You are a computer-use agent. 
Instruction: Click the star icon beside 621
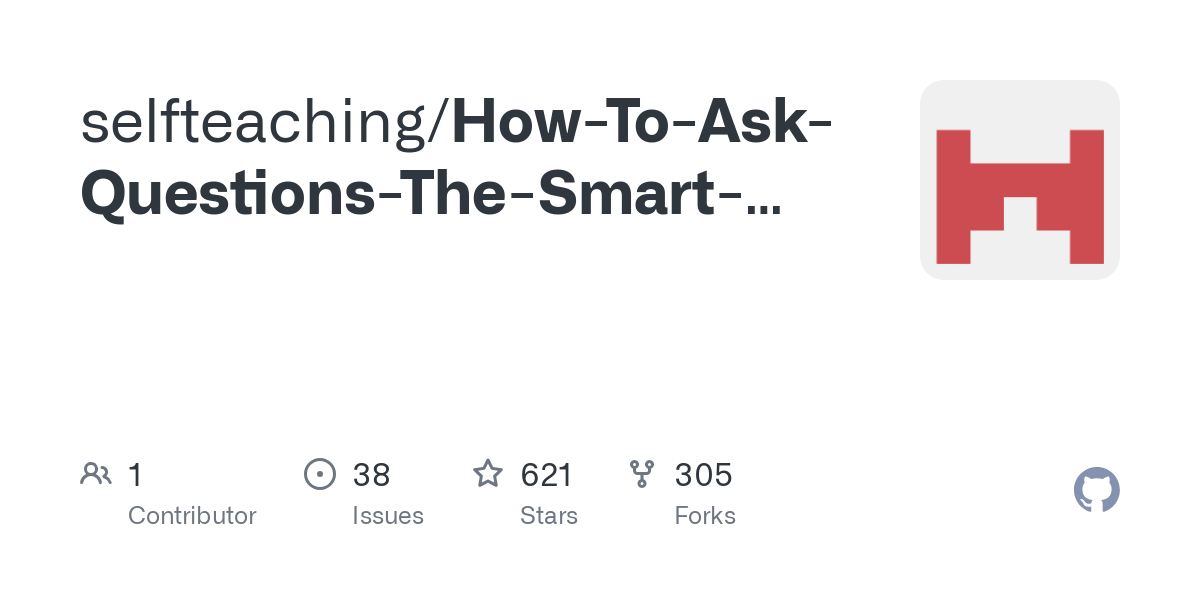click(x=488, y=474)
